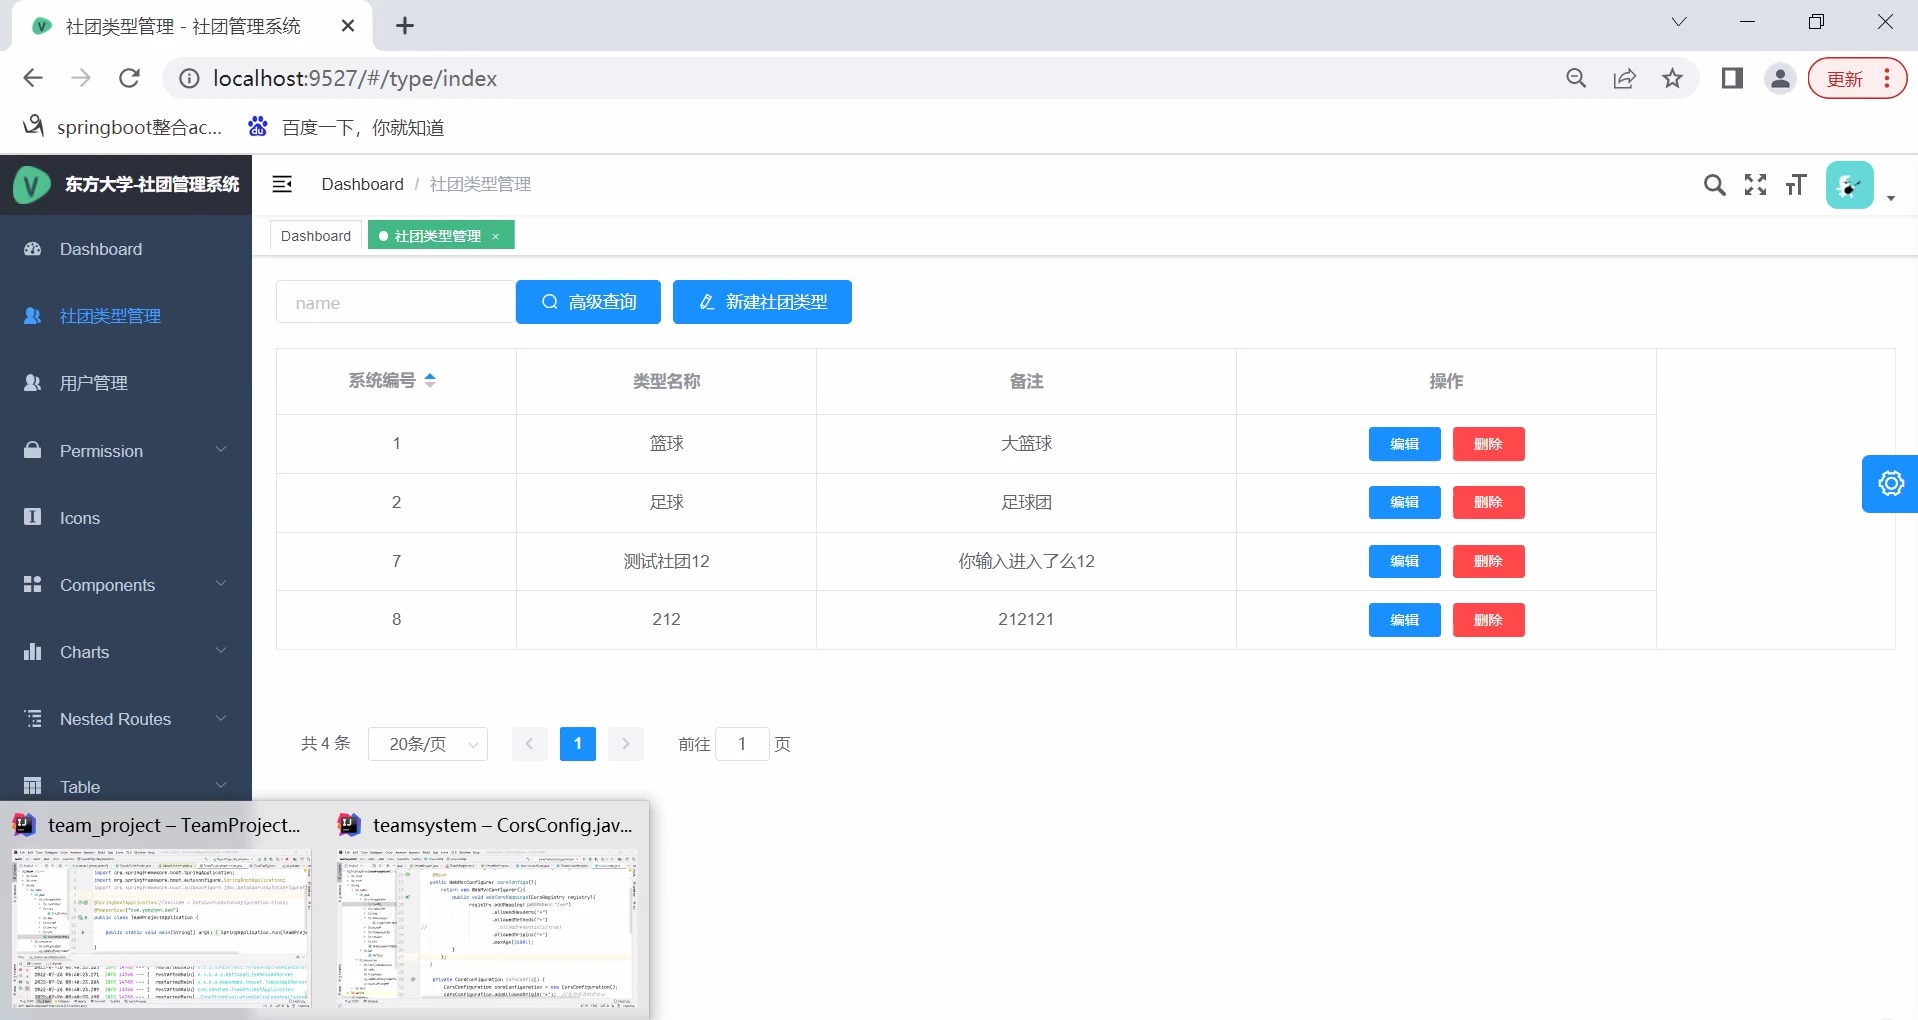1918x1020 pixels.
Task: Collapse the sidebar with the hamburger icon
Action: 283,184
